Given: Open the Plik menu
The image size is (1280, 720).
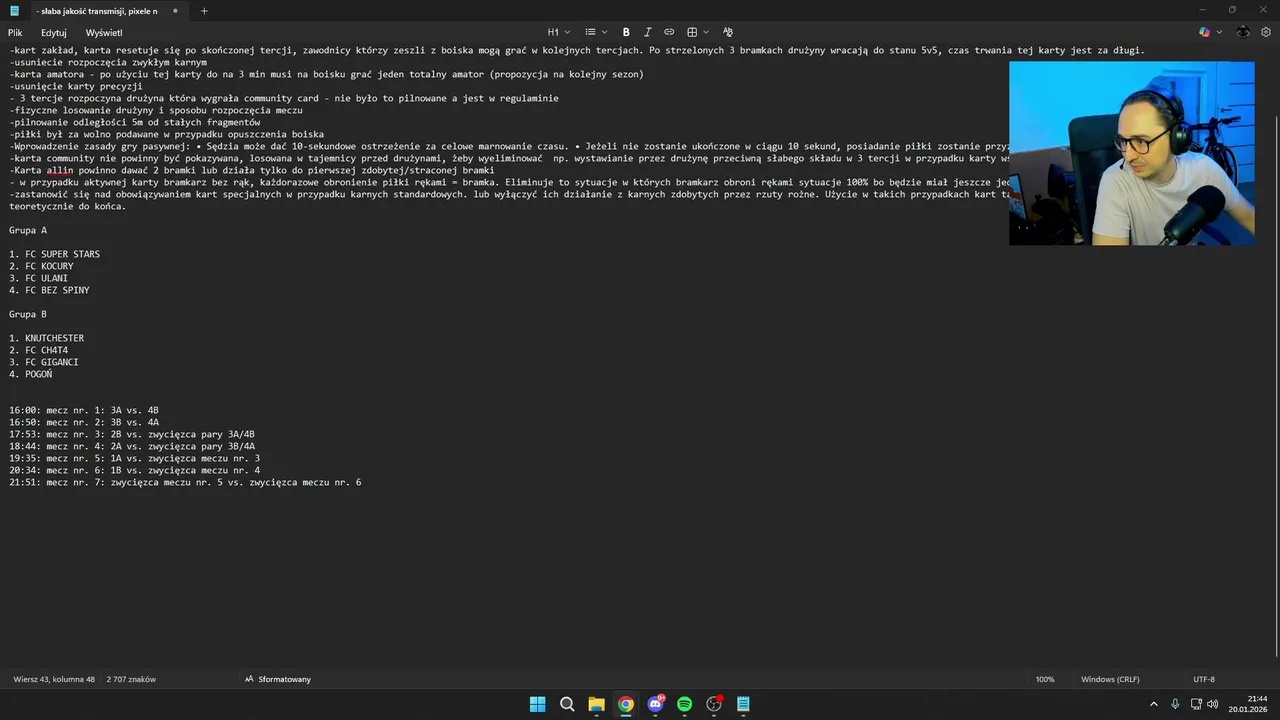Looking at the screenshot, I should pos(15,32).
